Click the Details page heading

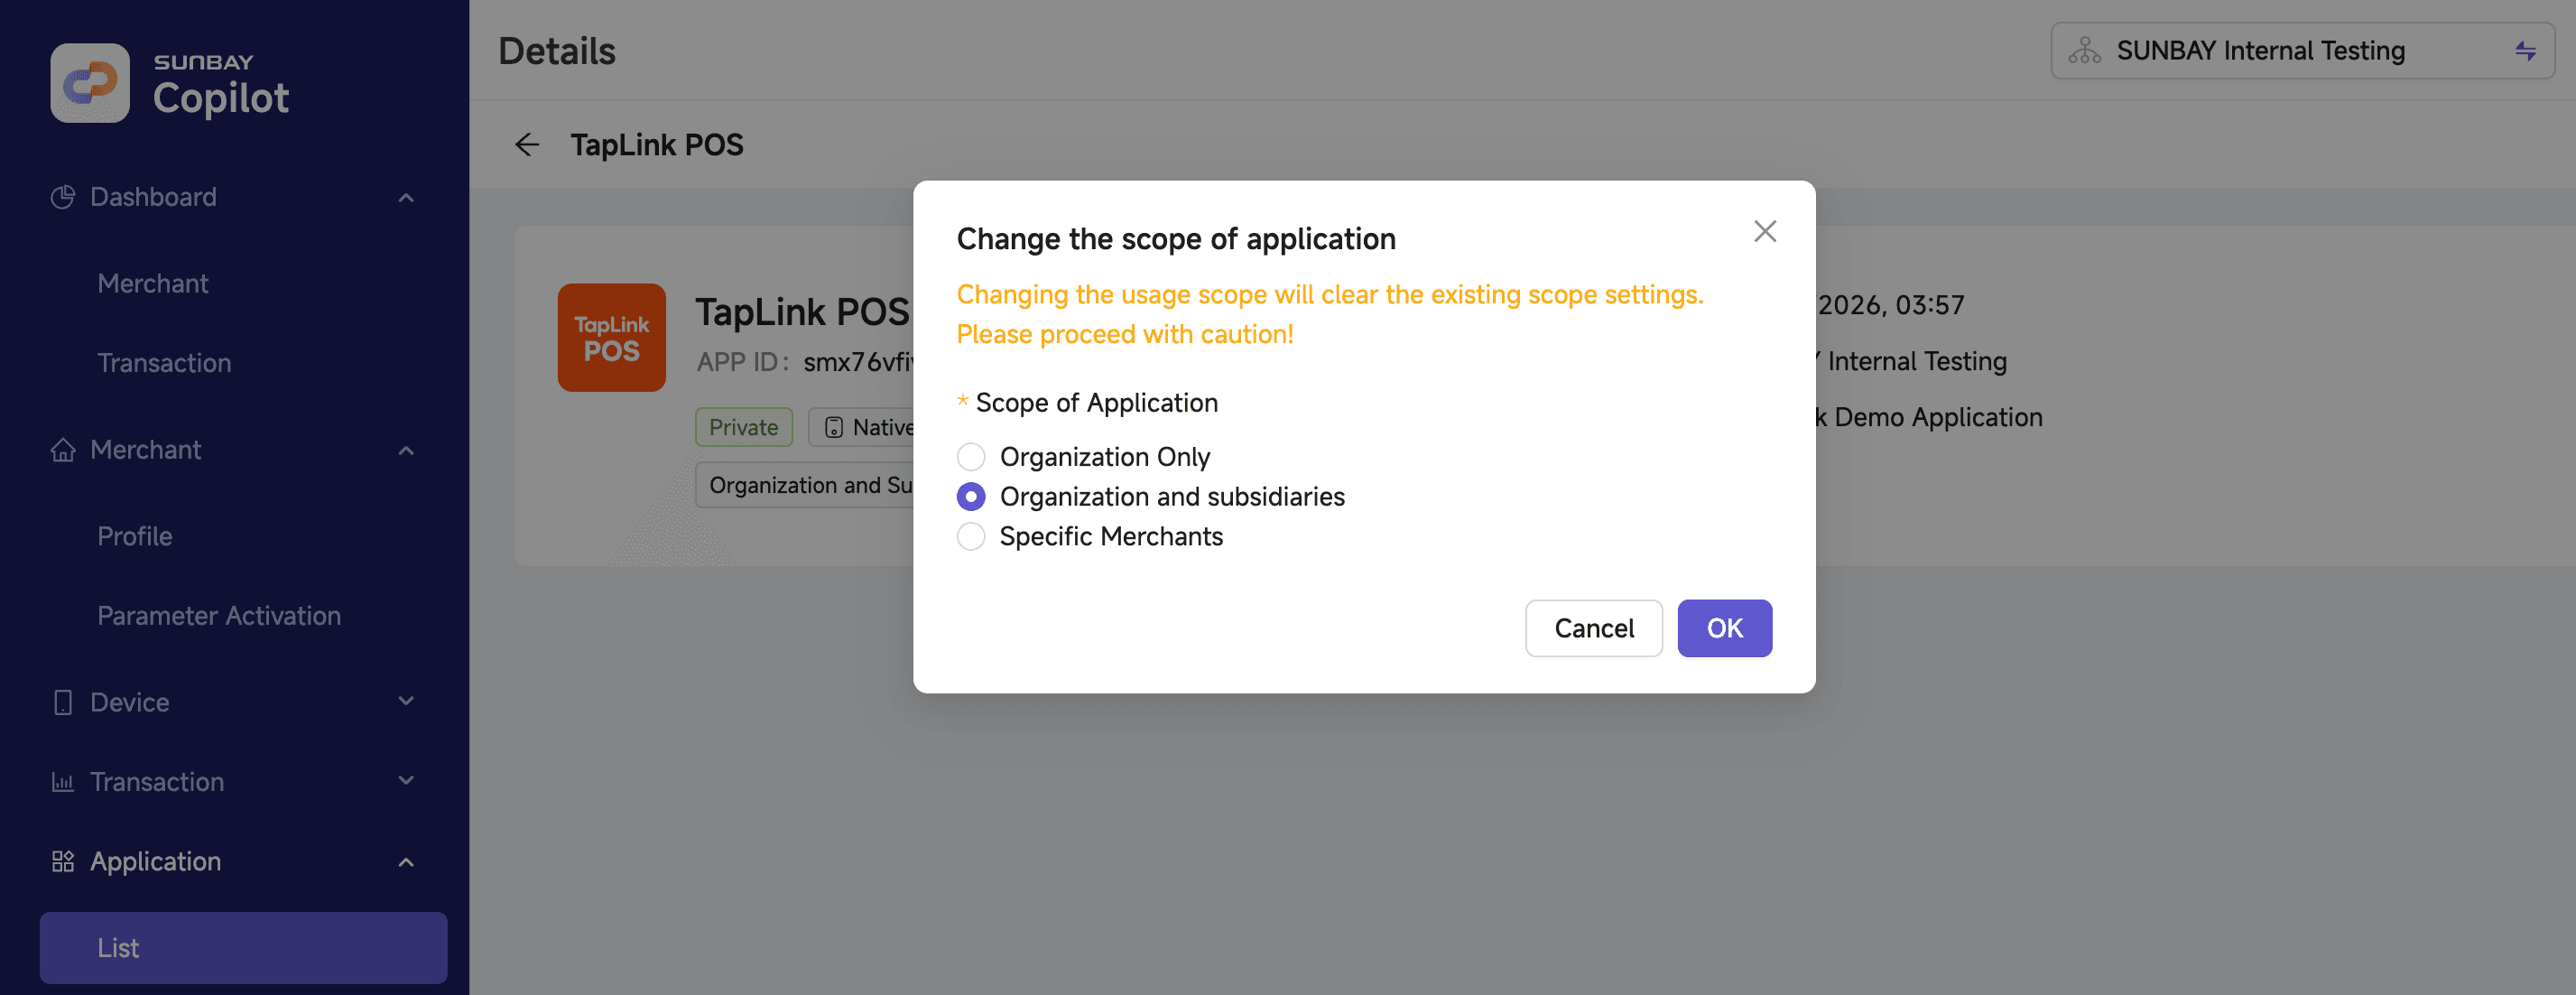(557, 51)
